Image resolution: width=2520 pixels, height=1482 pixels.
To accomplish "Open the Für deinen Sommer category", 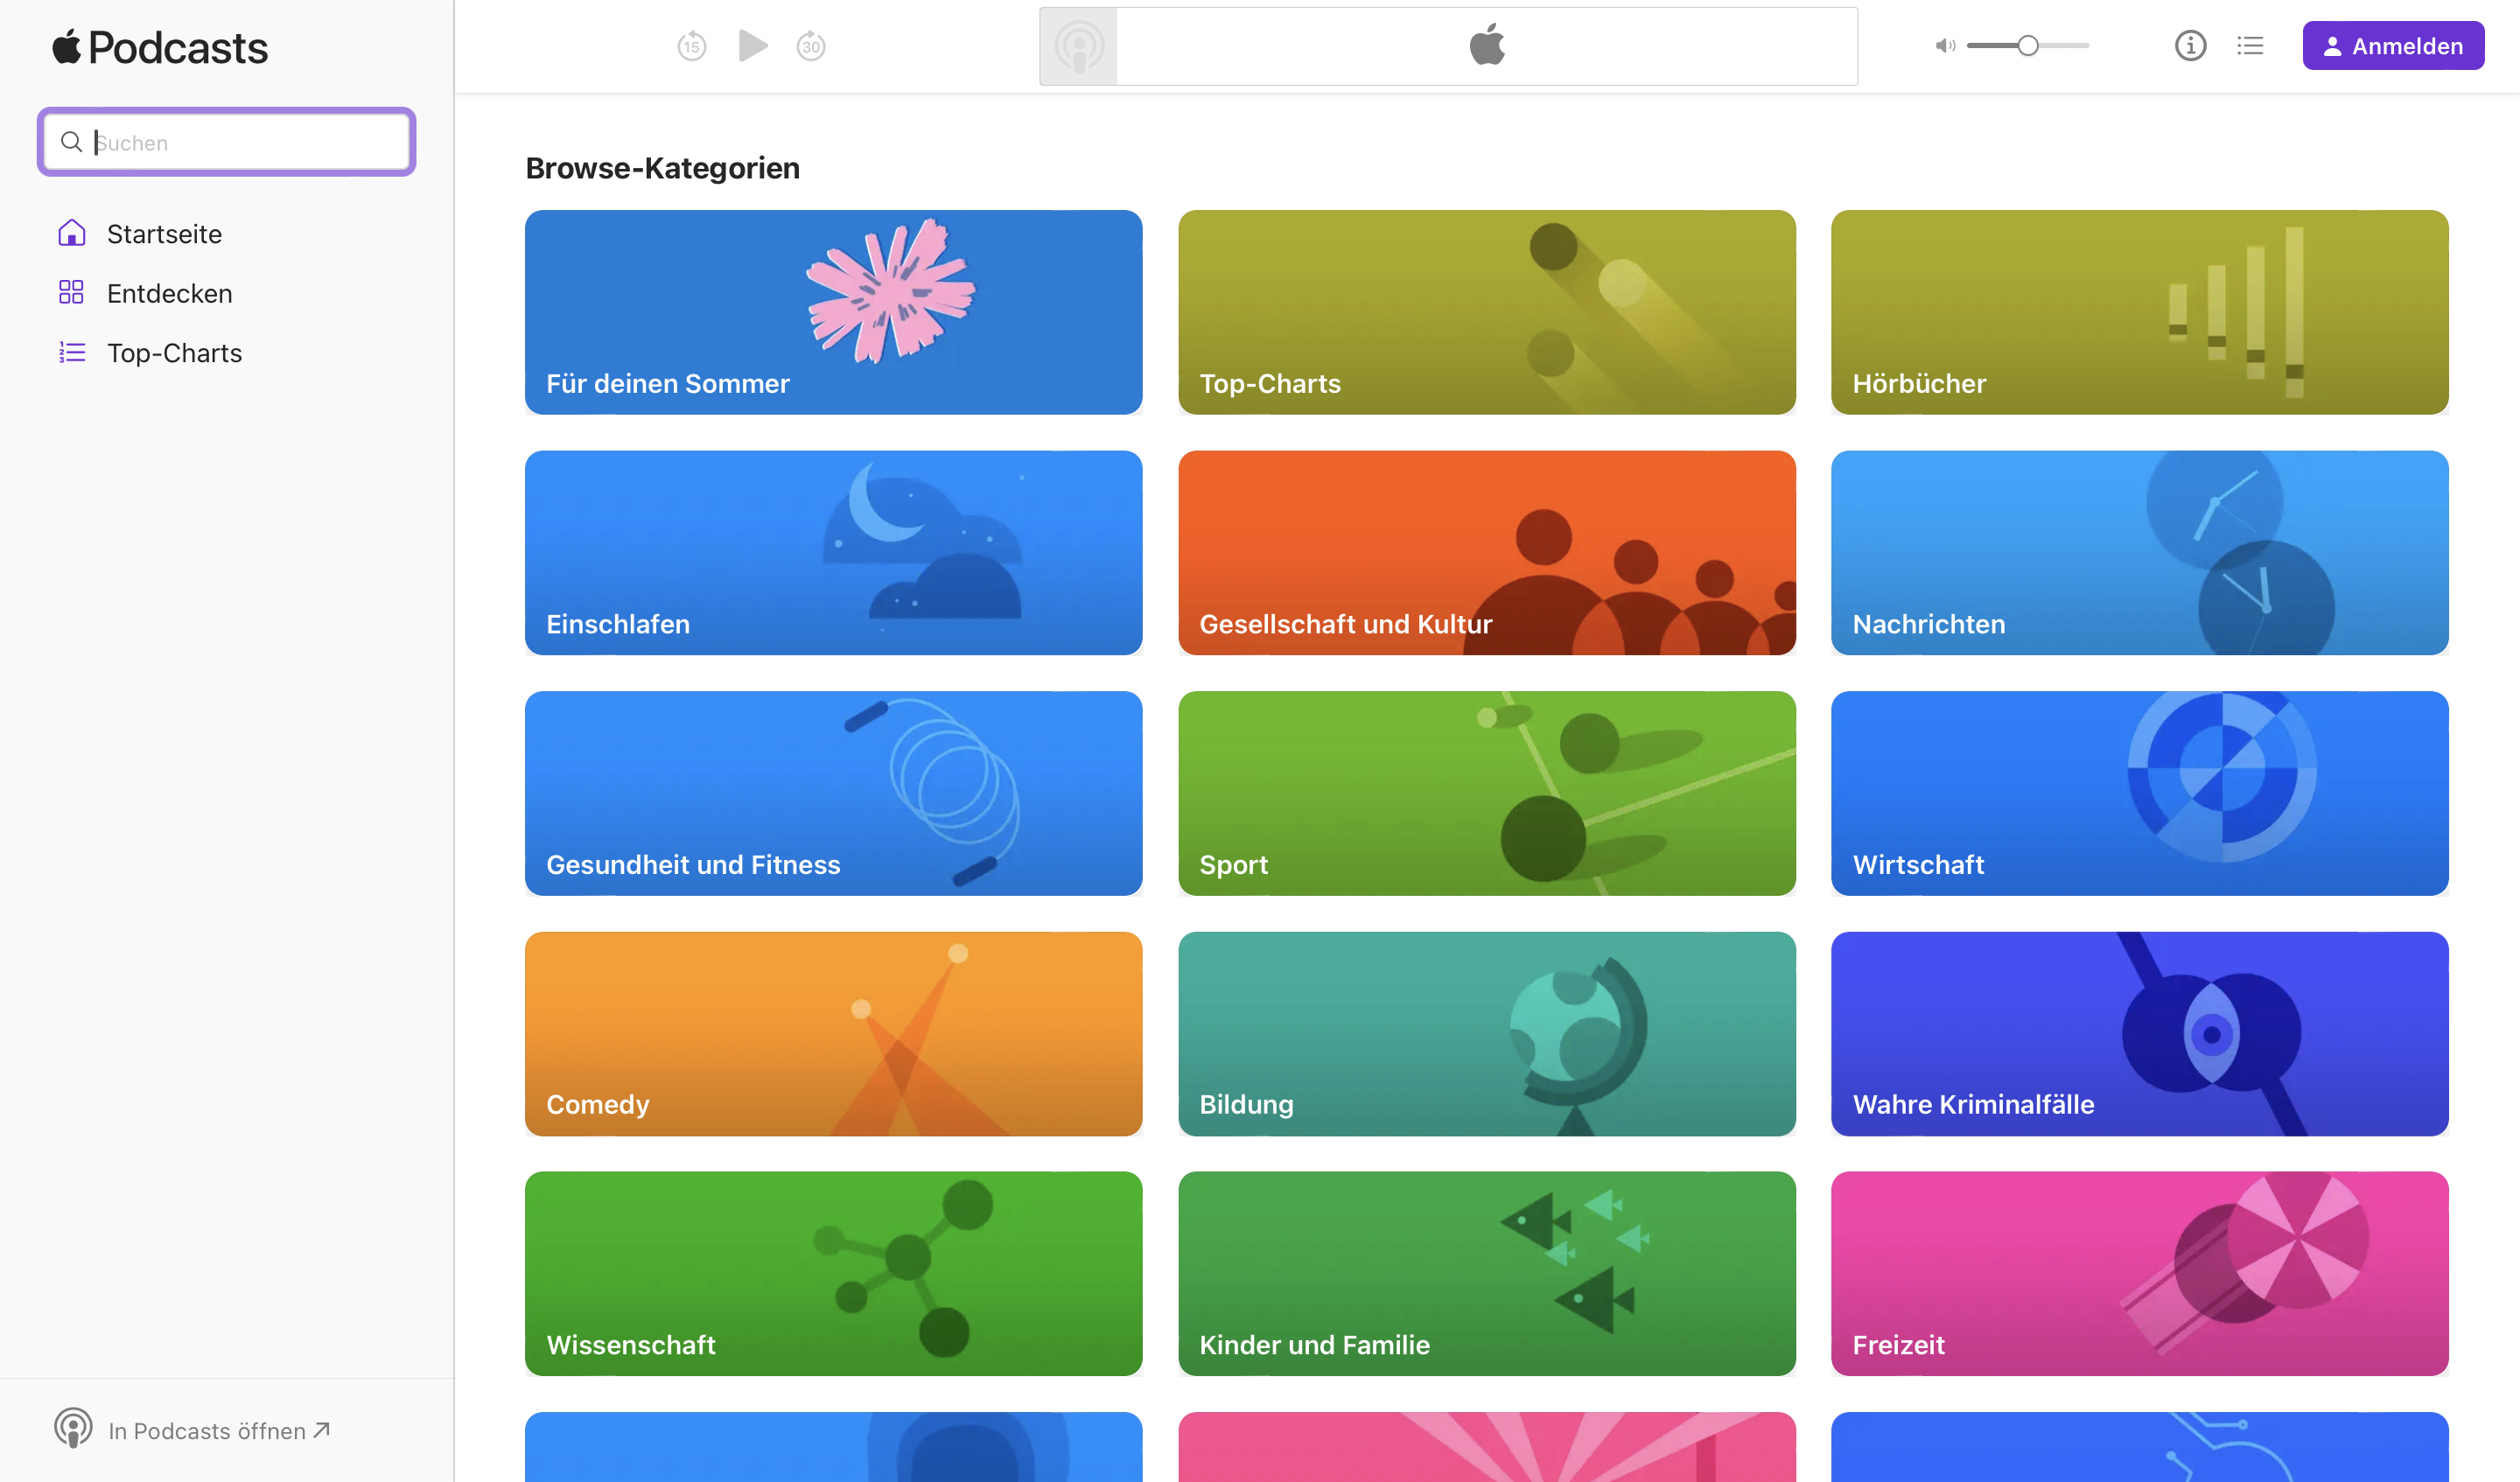I will click(x=833, y=312).
